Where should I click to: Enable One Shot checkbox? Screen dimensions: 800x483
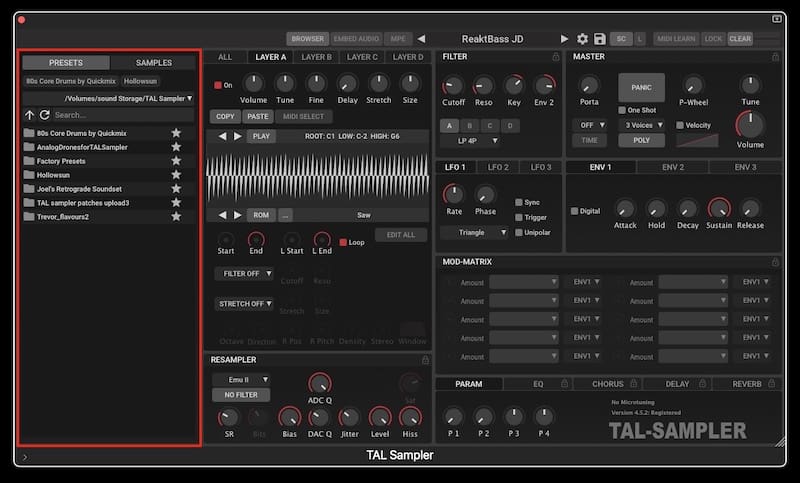(x=622, y=110)
